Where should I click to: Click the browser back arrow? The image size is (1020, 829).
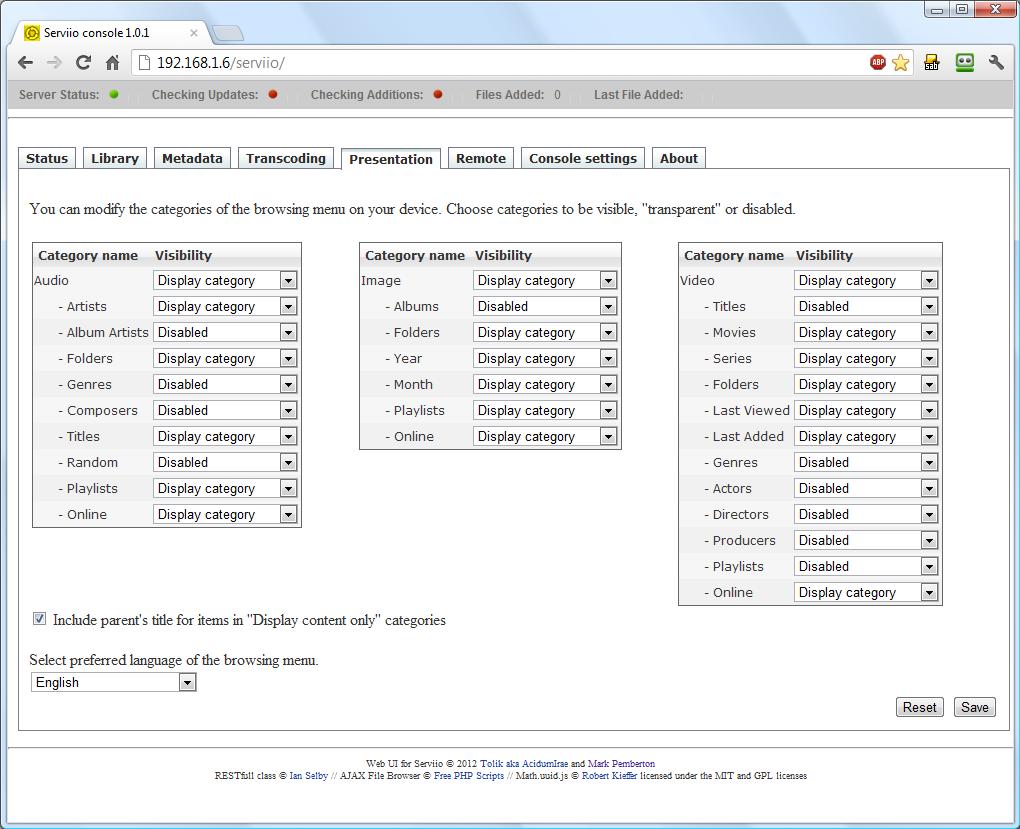[x=26, y=62]
